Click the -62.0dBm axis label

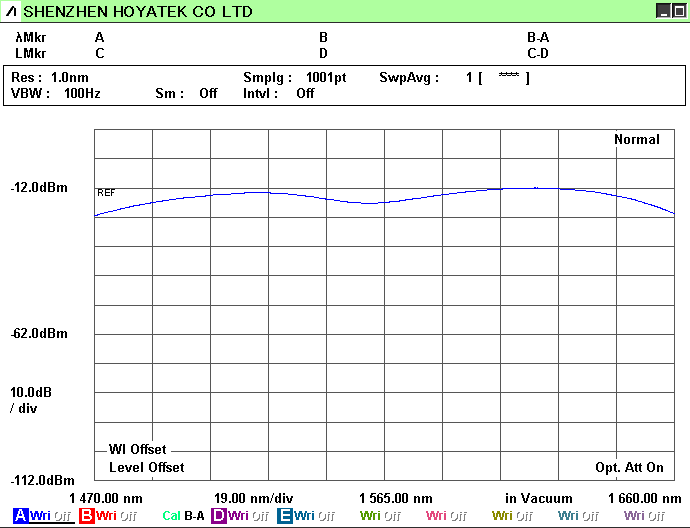pyautogui.click(x=39, y=333)
